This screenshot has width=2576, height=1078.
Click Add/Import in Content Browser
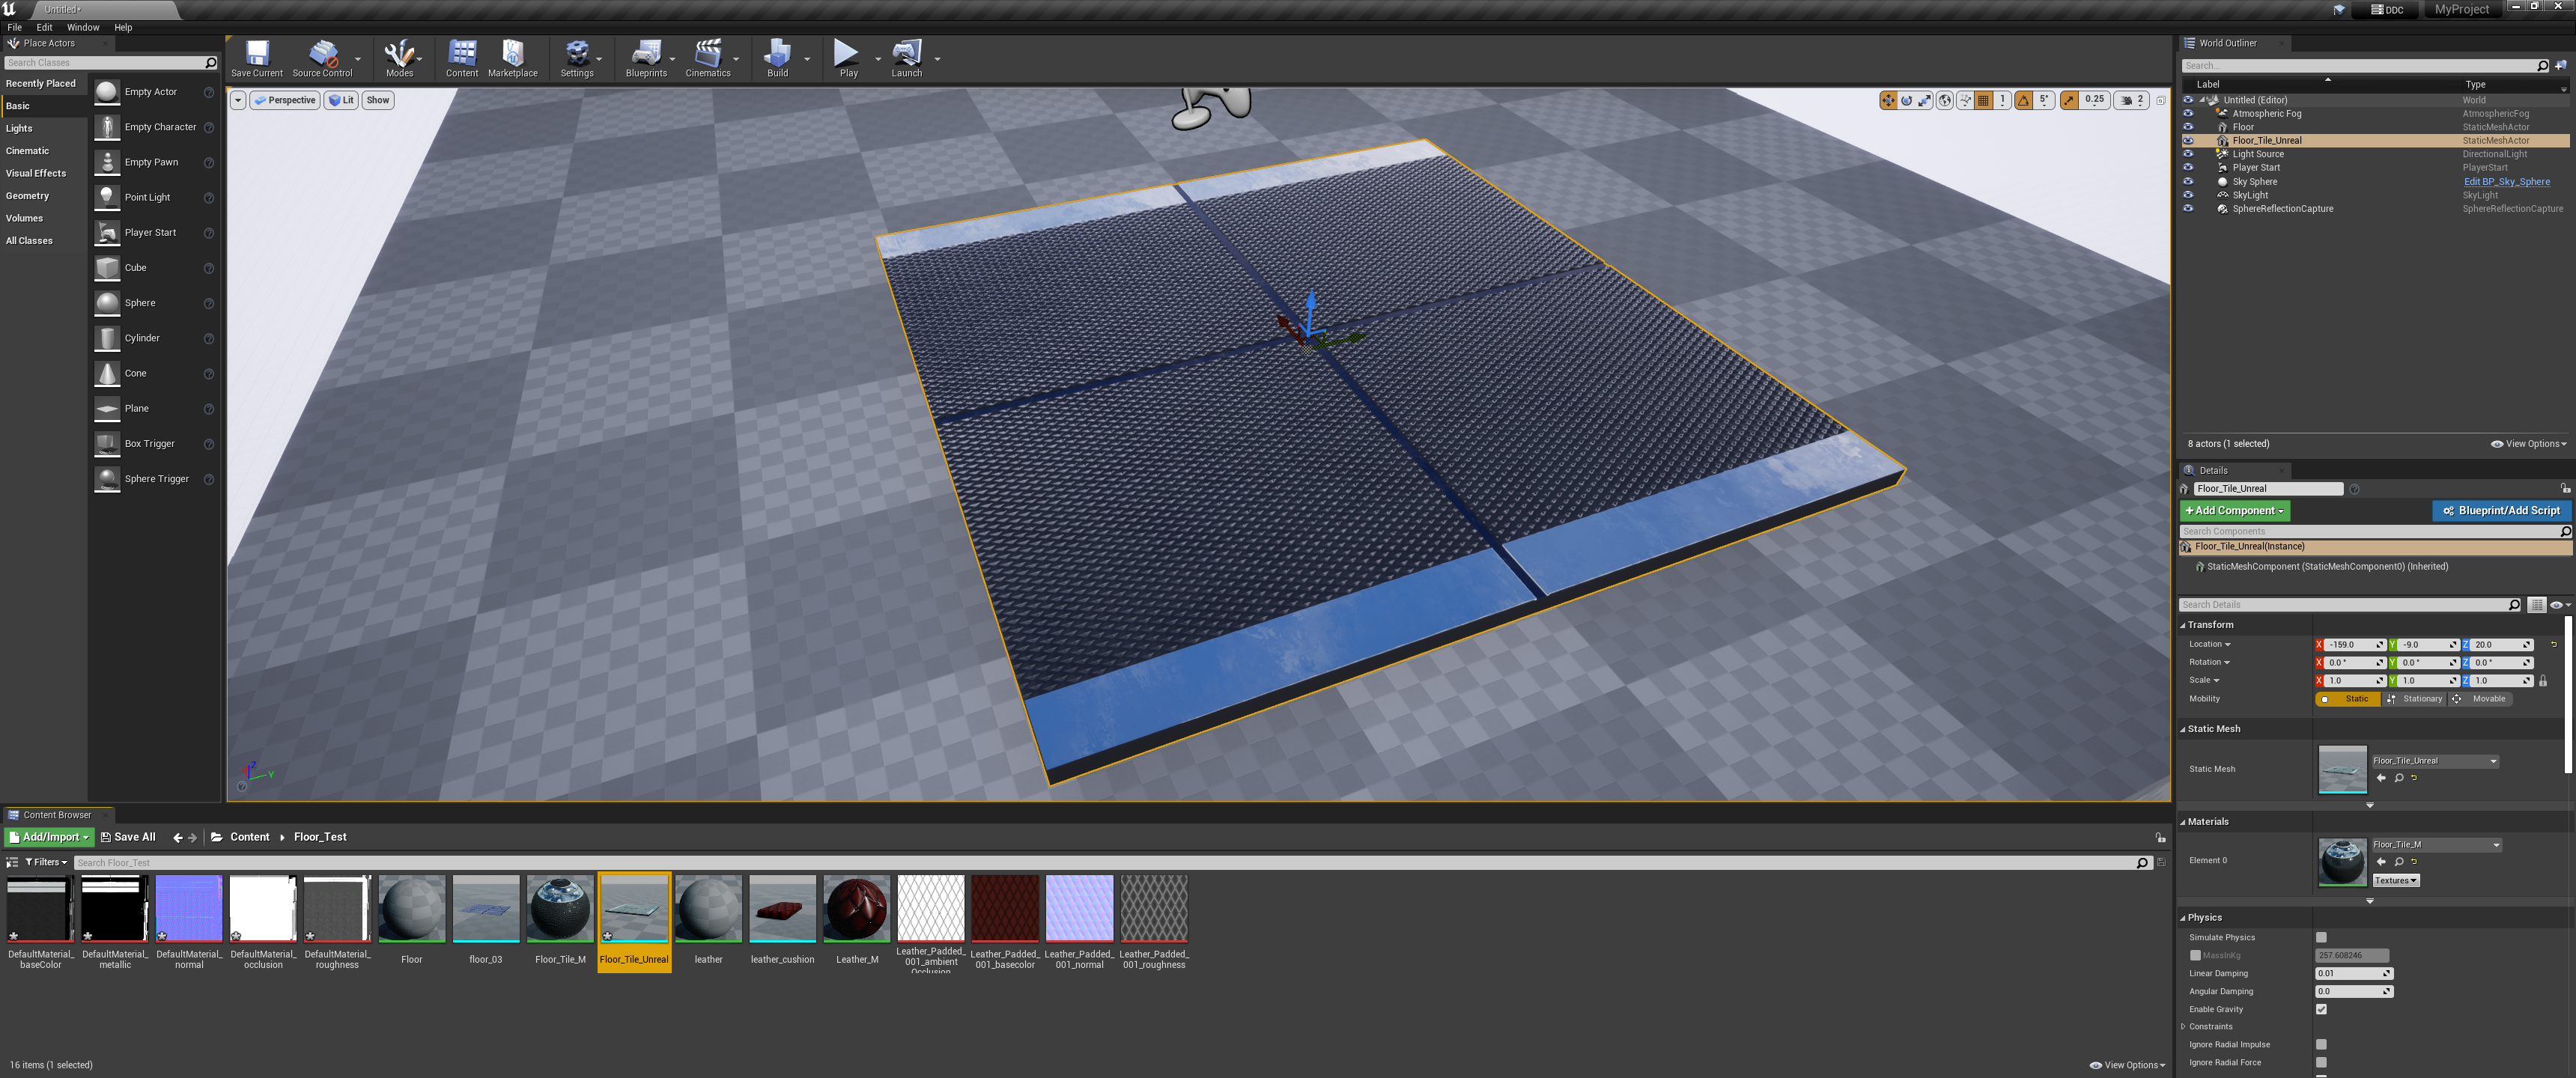point(49,837)
